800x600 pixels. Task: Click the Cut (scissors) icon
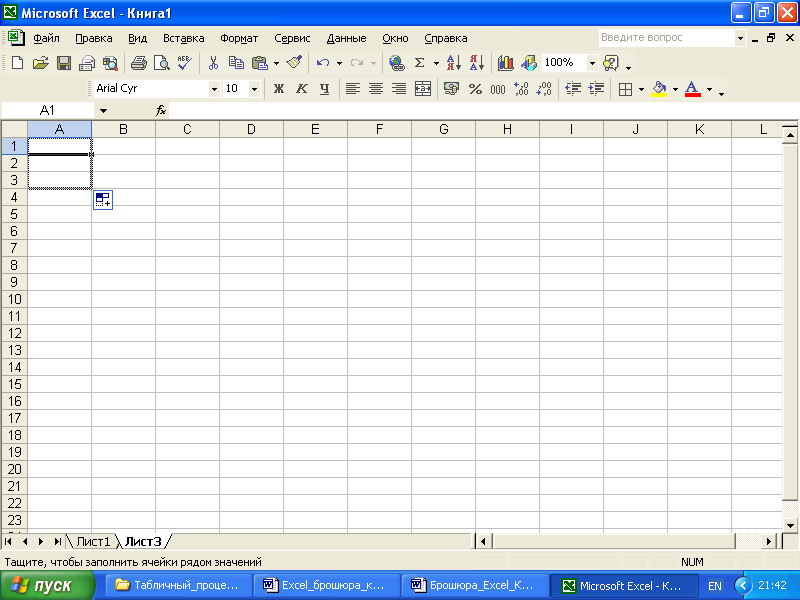pos(213,63)
